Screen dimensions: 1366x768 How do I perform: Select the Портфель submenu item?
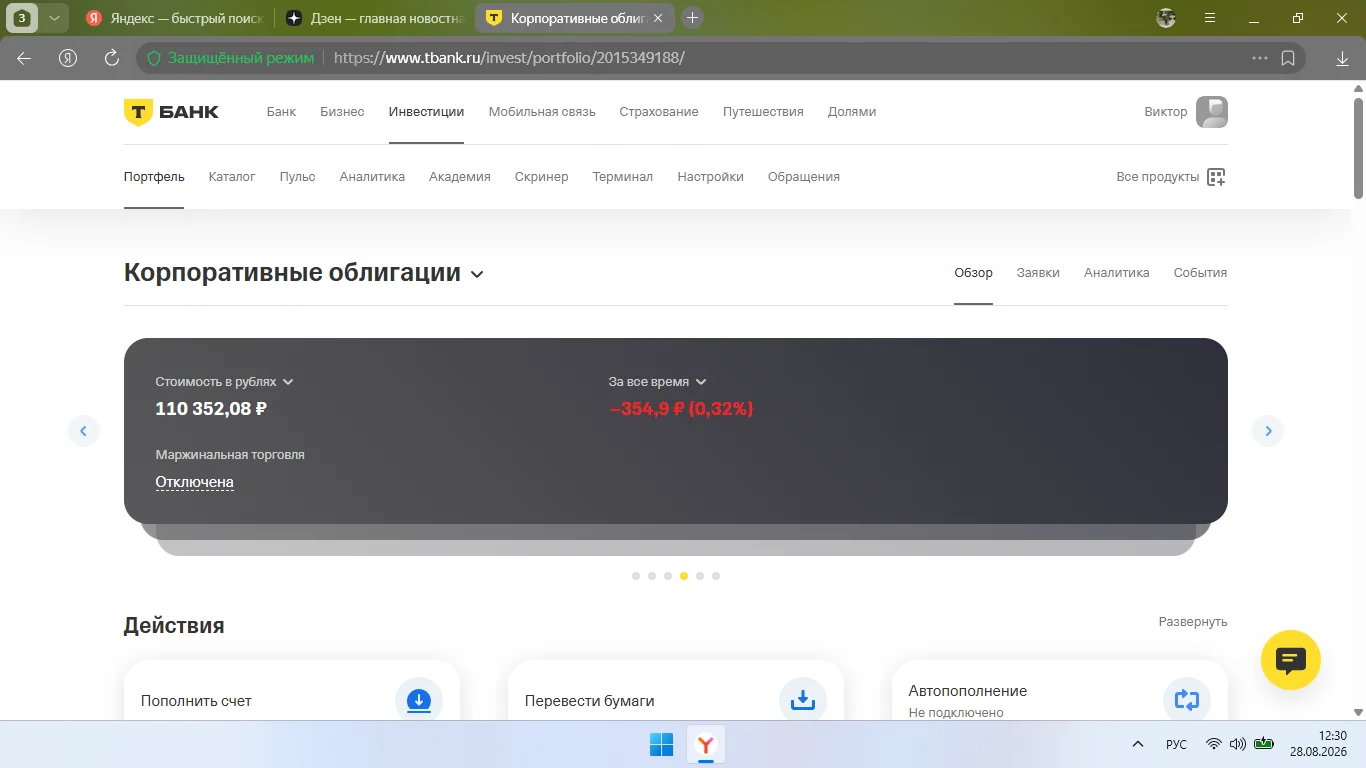click(x=154, y=177)
